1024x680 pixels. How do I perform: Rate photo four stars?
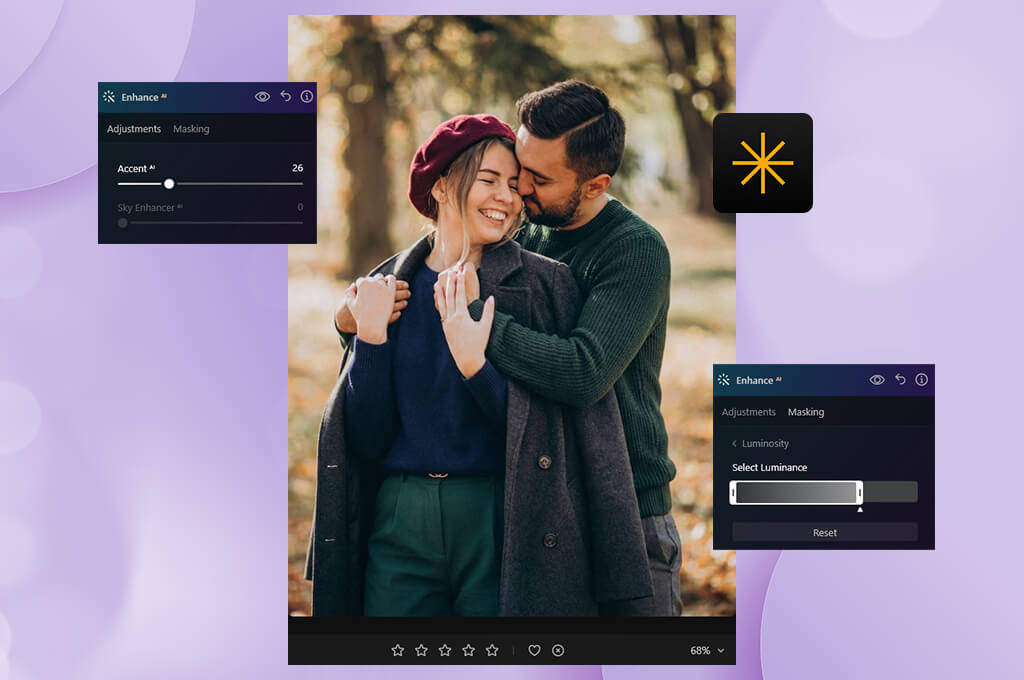click(468, 651)
